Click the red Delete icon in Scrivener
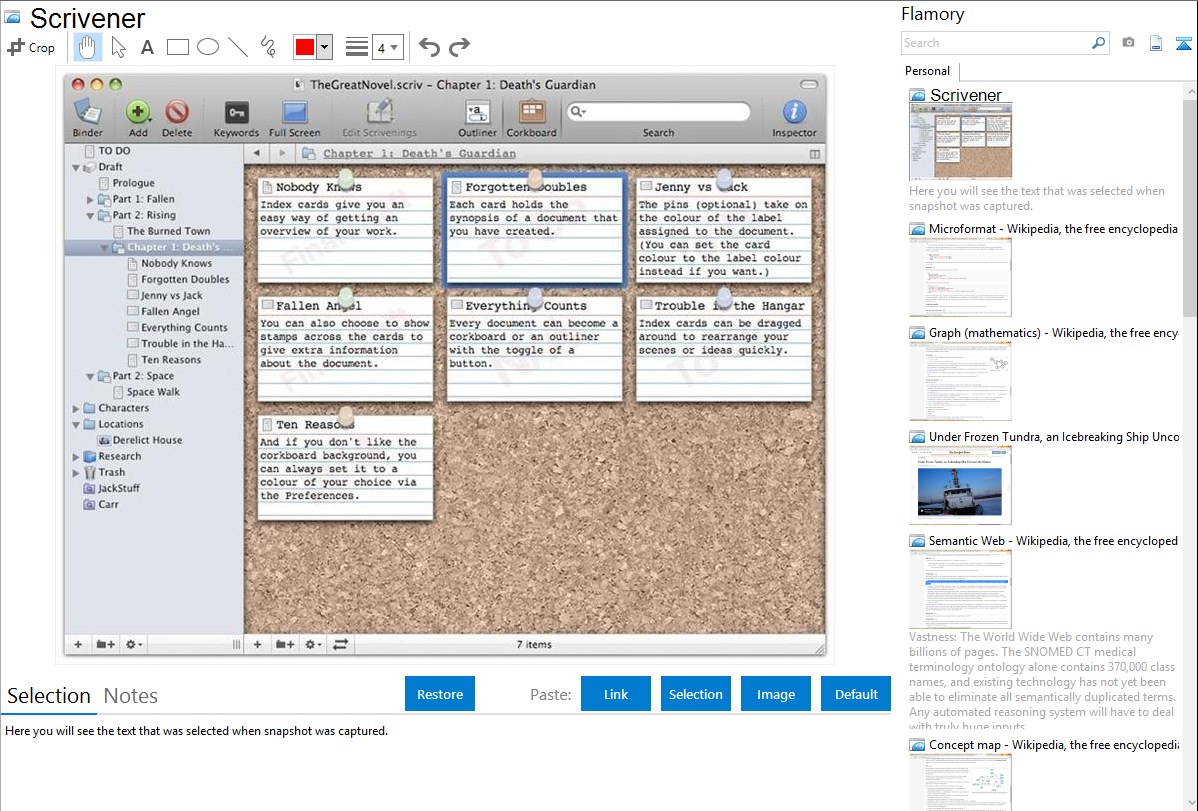Viewport: 1198px width, 811px height. coord(177,113)
